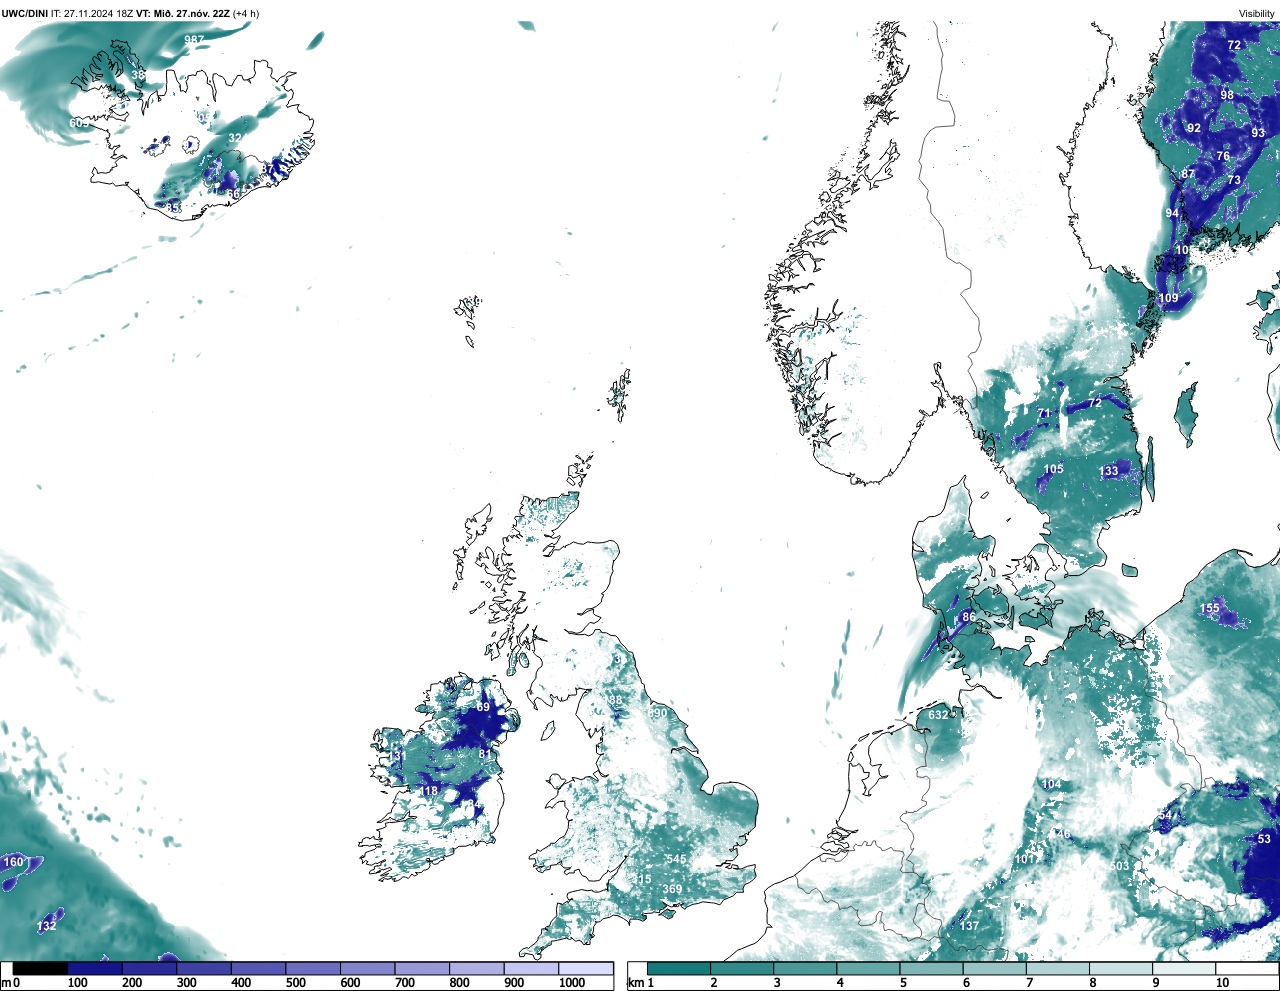Click the 987 value north of Iceland
Screen dimensions: 1280x991
pyautogui.click(x=194, y=40)
